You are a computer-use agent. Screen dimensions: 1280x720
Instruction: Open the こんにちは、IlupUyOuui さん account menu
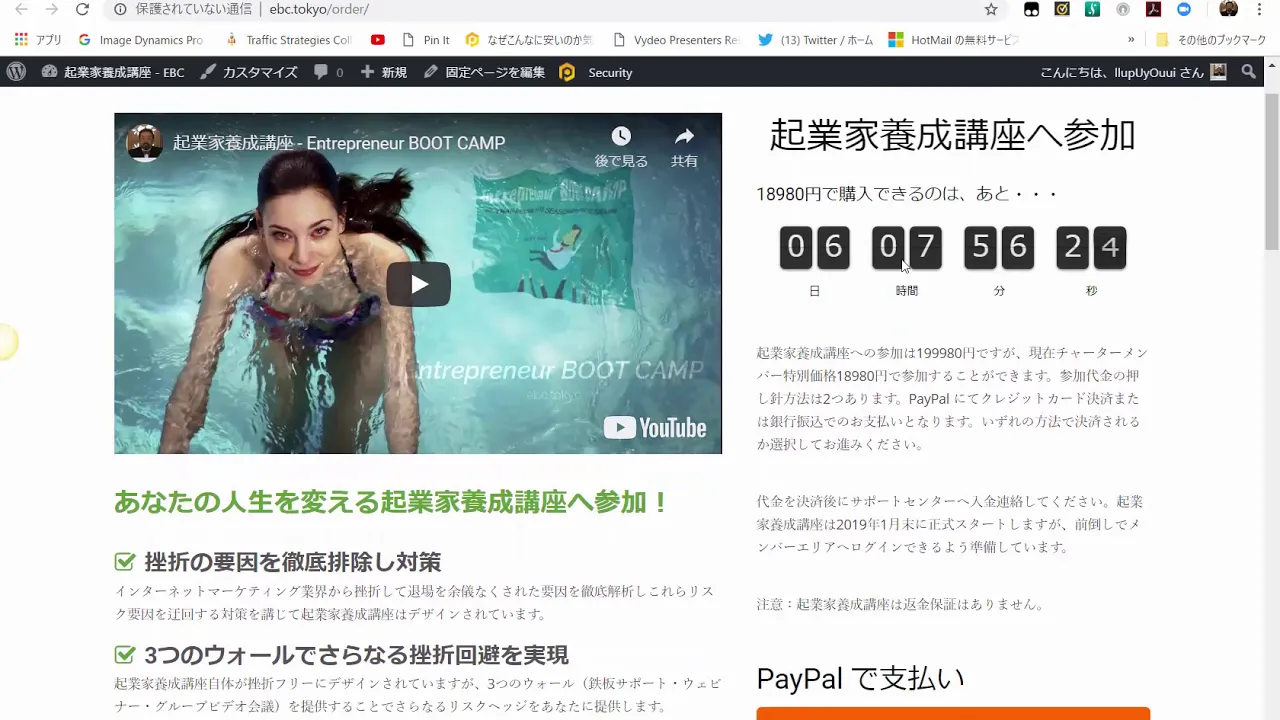(1133, 72)
